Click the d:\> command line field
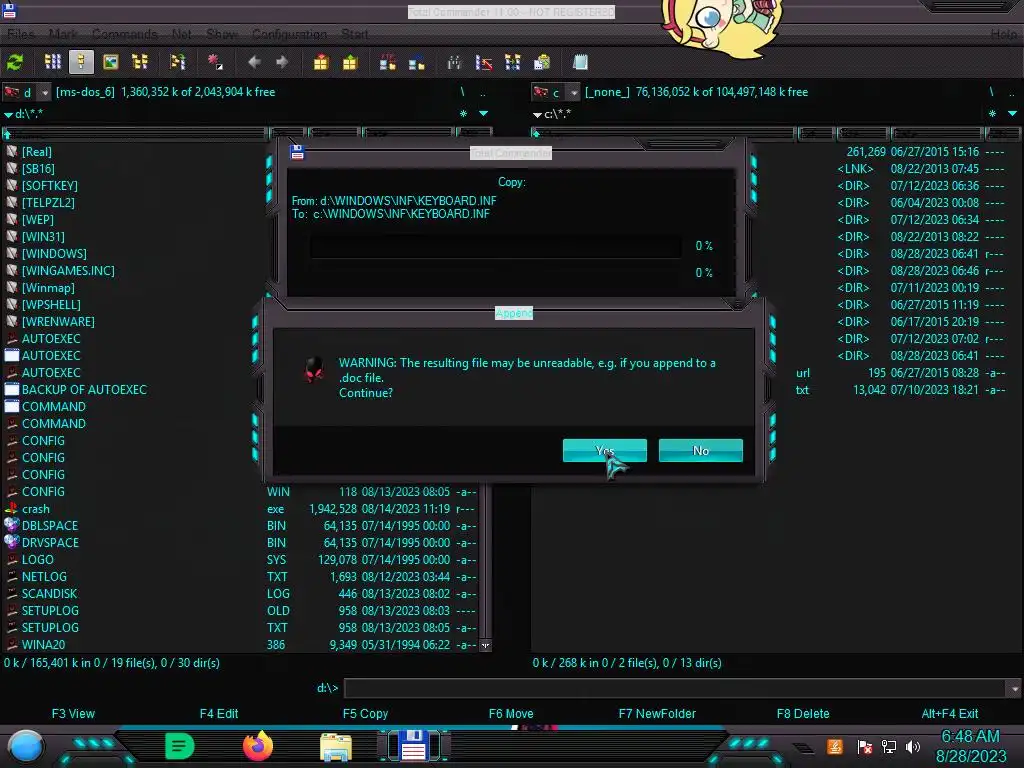Viewport: 1024px width, 768px height. (x=676, y=688)
